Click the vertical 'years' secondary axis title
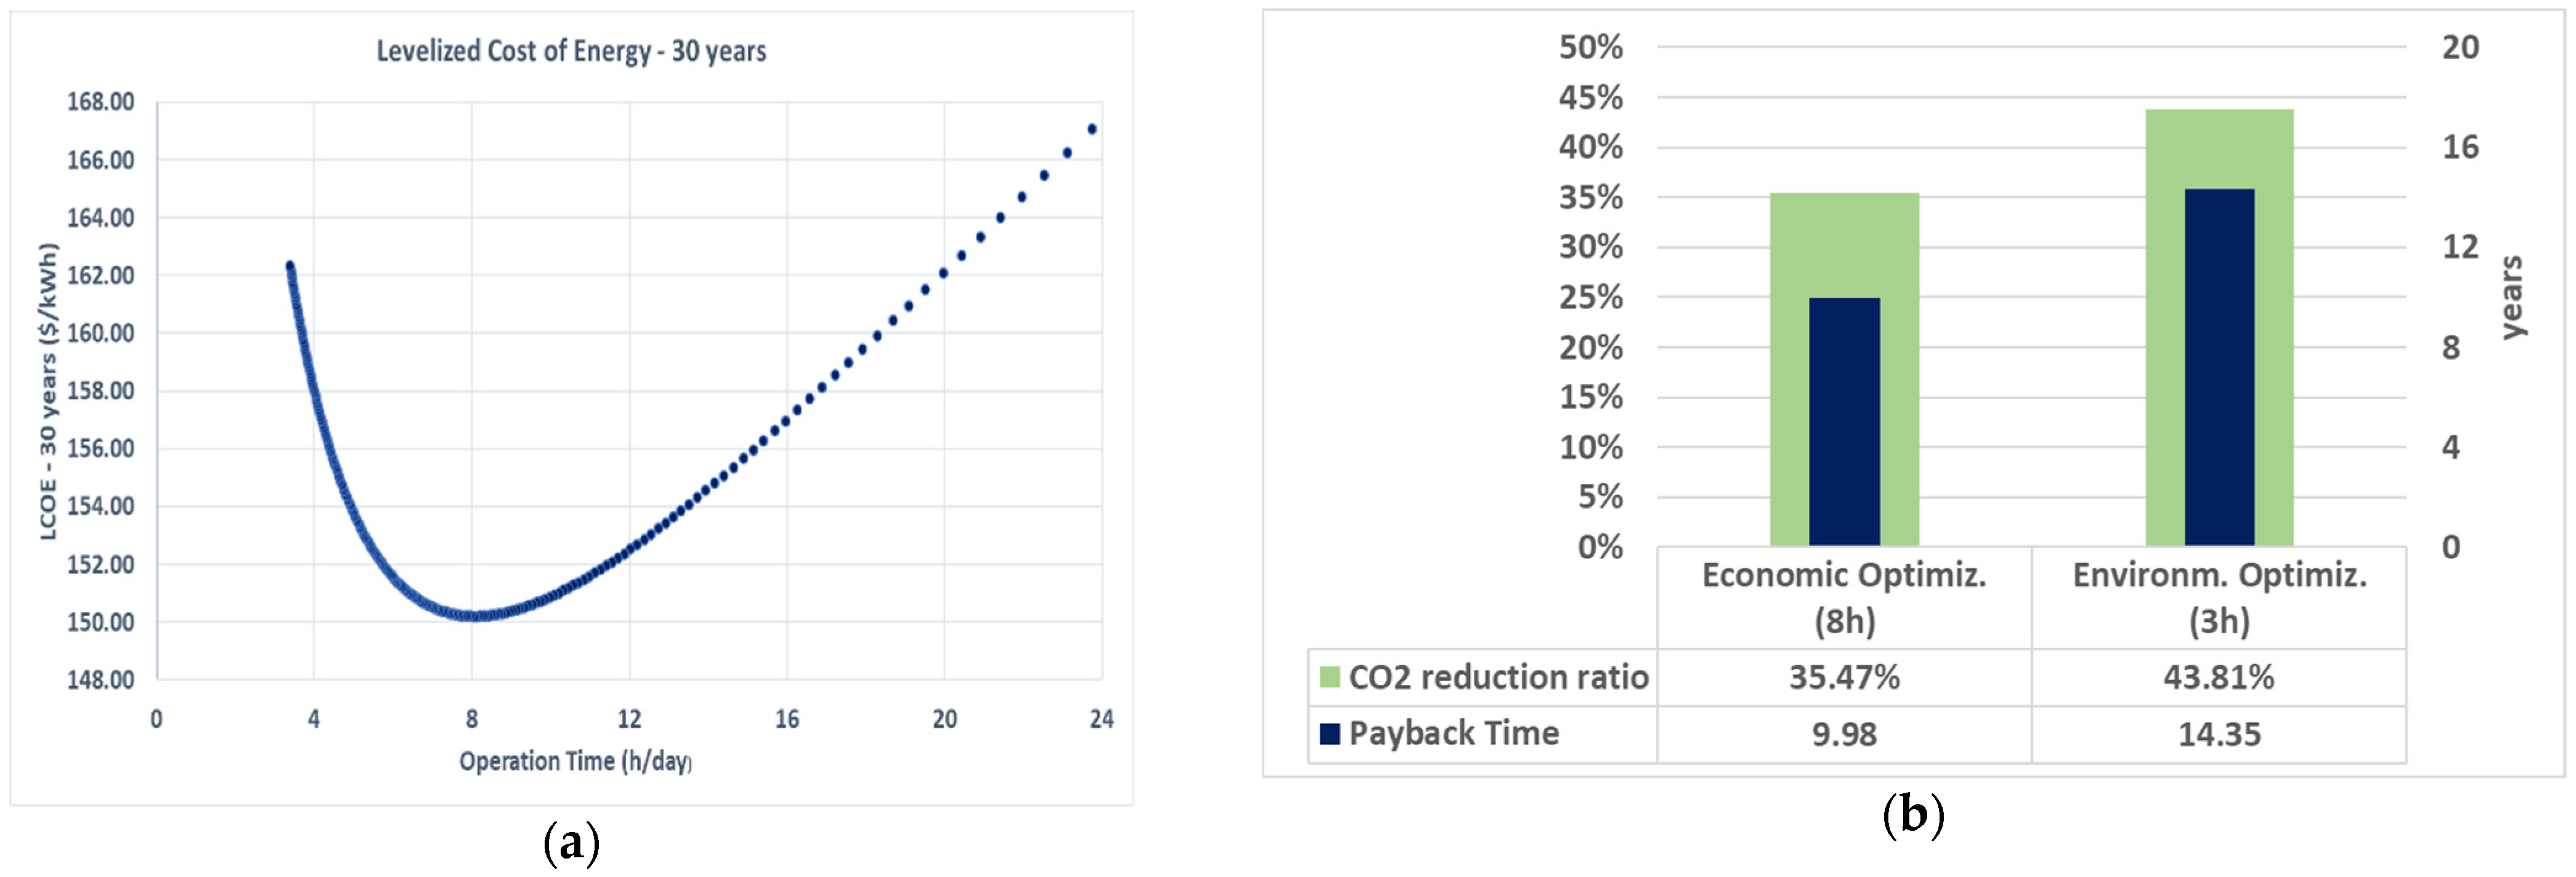This screenshot has width=2576, height=877. 2511,297
